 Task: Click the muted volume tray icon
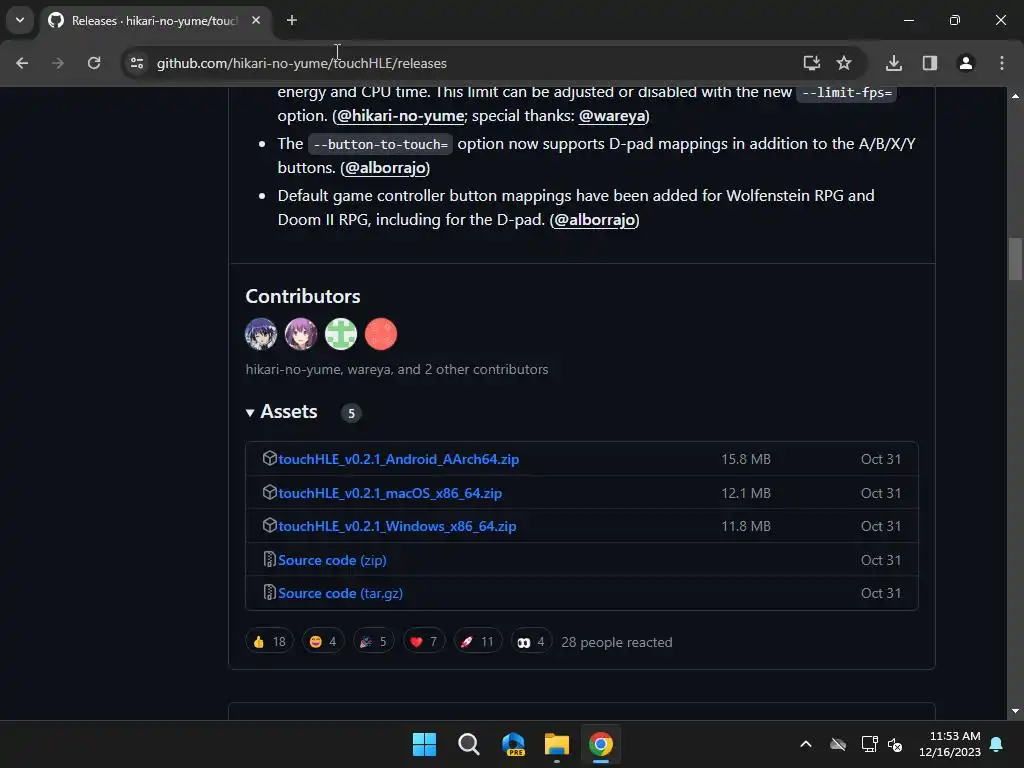[x=895, y=744]
